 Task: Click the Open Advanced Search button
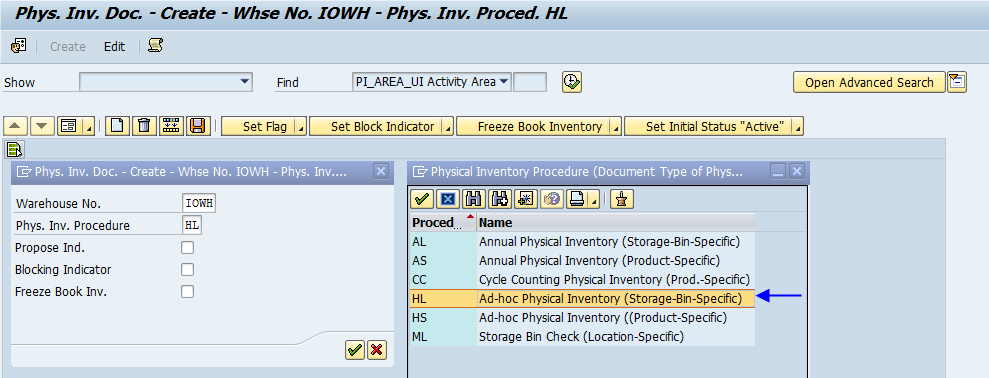click(x=869, y=83)
